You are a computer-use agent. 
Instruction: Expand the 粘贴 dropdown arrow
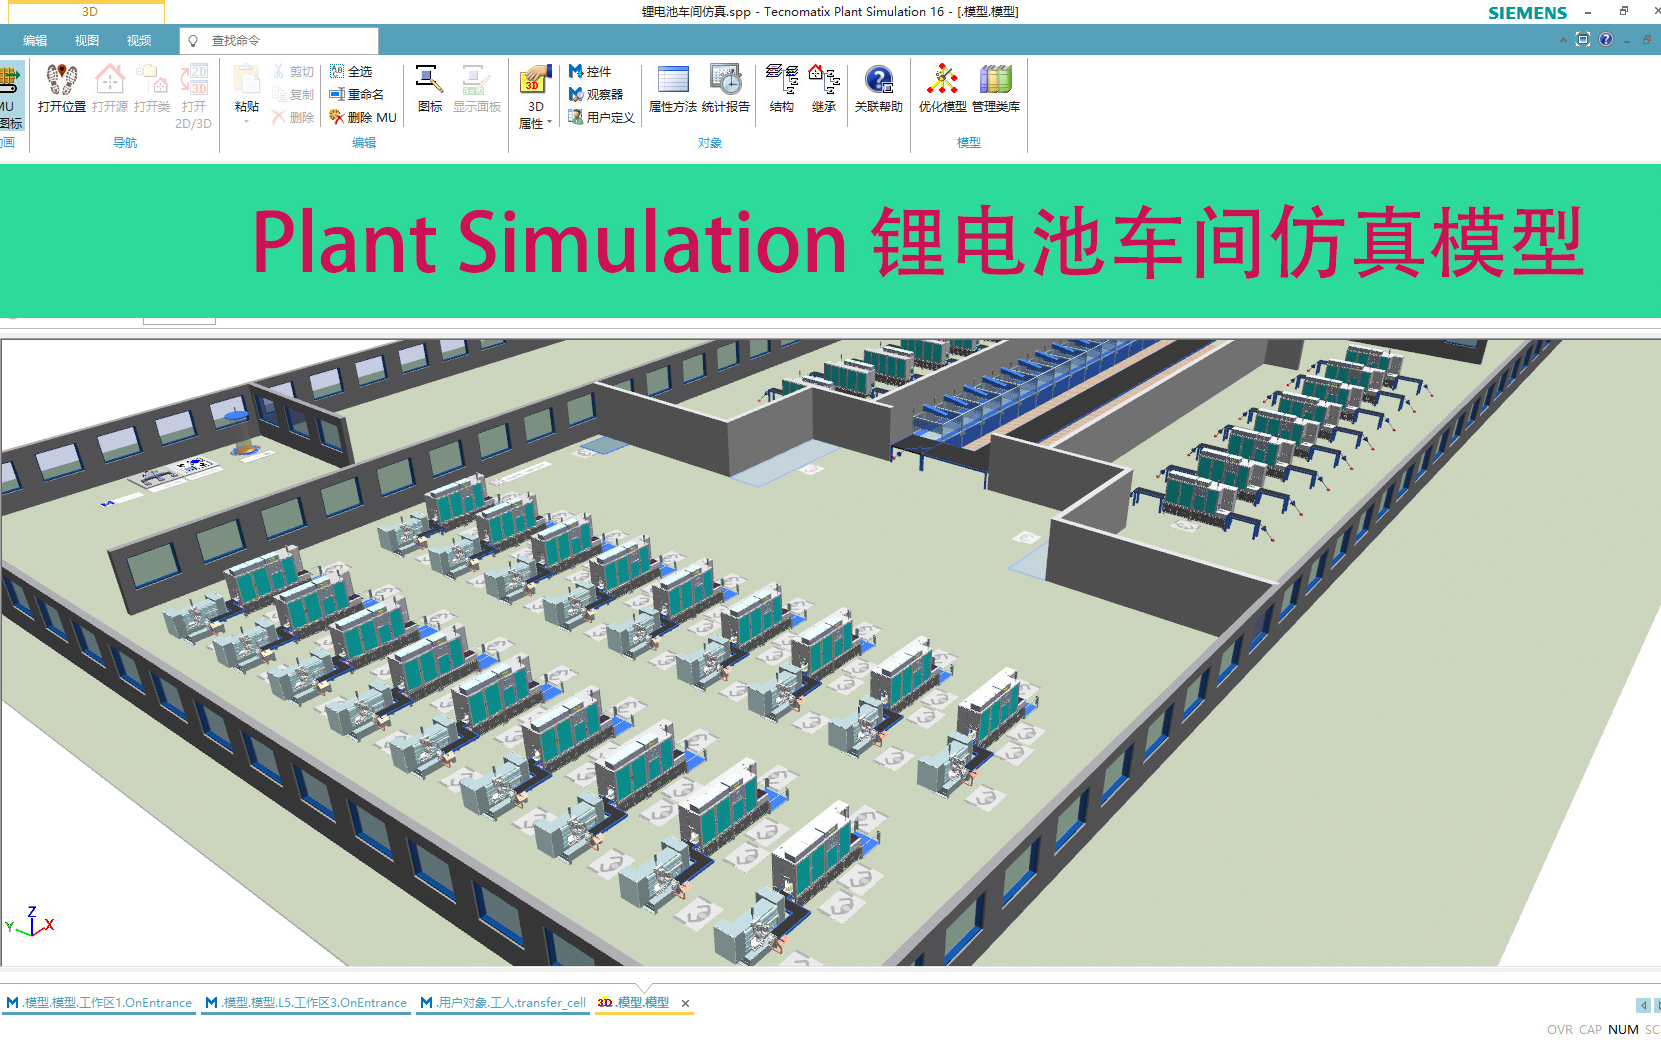click(247, 122)
